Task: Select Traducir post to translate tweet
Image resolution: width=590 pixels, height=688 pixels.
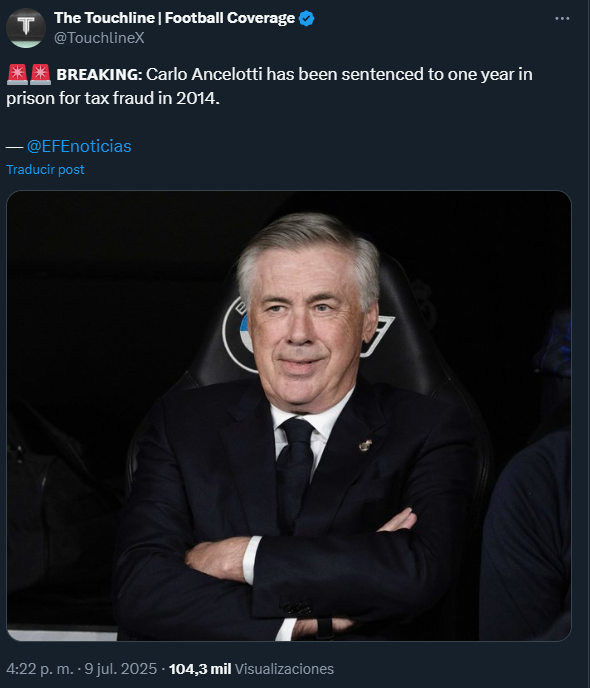Action: 45,169
